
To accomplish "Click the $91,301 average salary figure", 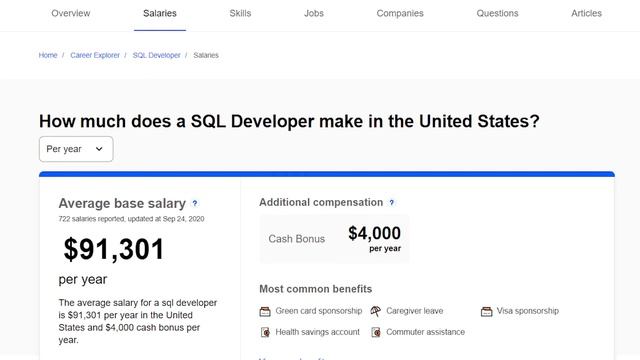I will pos(113,249).
